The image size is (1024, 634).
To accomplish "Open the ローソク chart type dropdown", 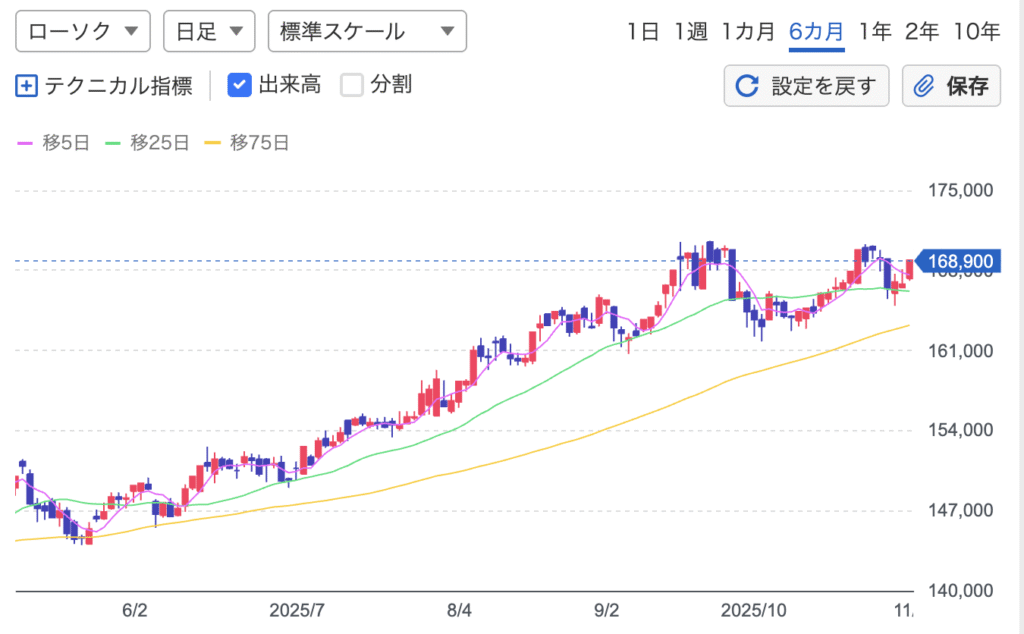I will point(83,31).
